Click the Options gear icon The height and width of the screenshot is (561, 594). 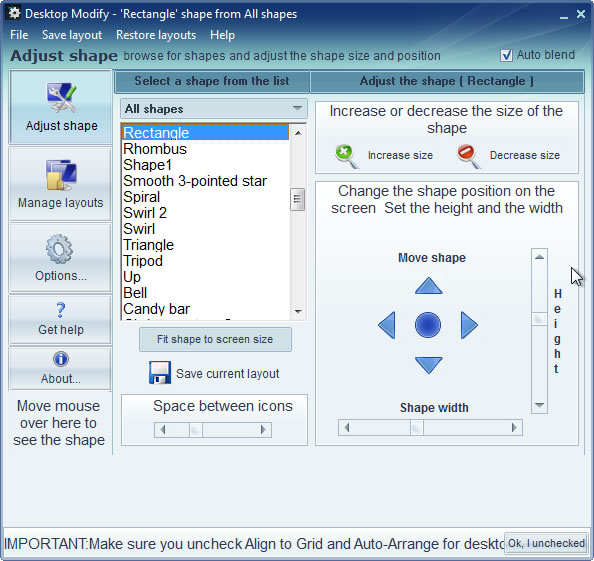[x=59, y=249]
